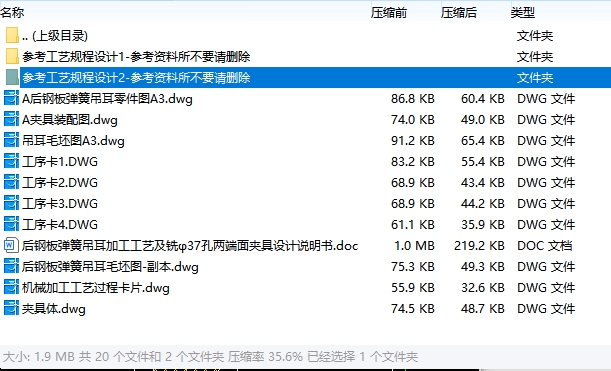The image size is (611, 371).
Task: Click the 91.2 KB size value
Action: click(413, 141)
